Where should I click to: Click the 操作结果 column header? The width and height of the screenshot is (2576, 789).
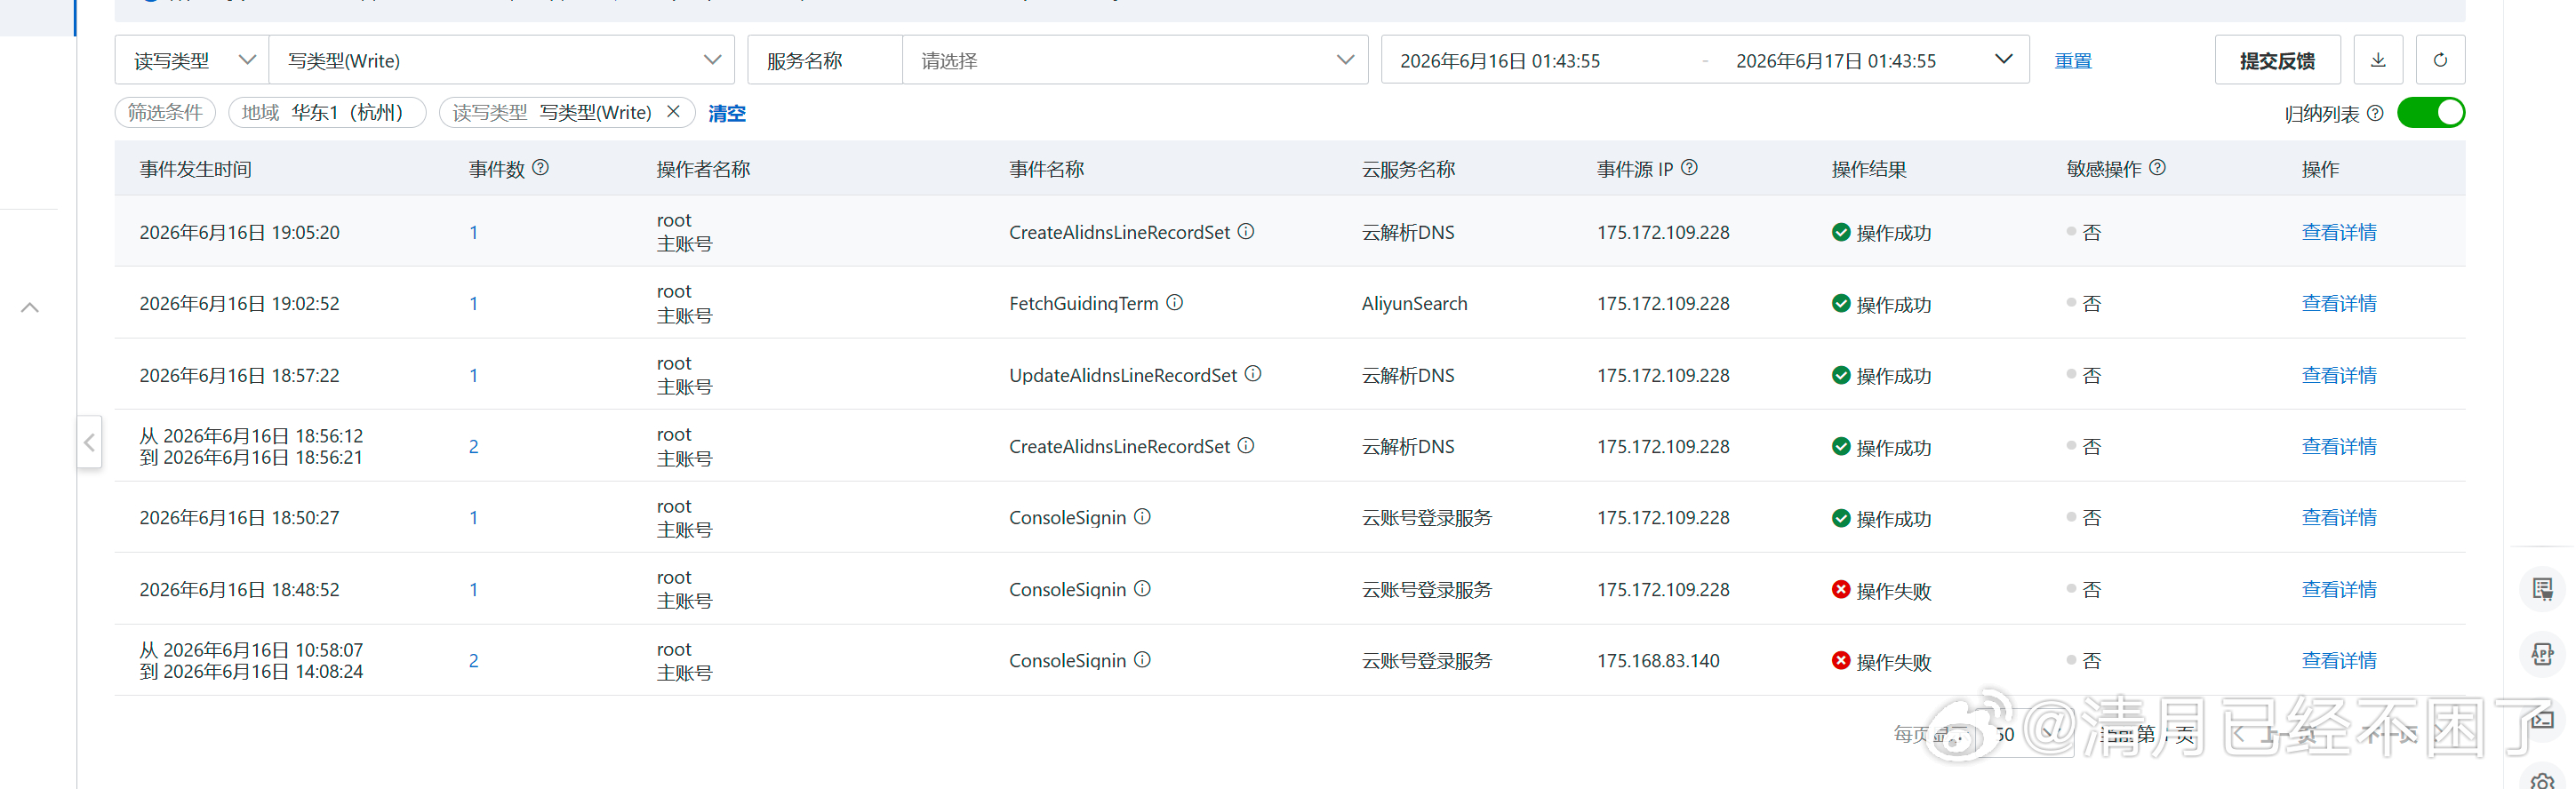[x=1869, y=169]
